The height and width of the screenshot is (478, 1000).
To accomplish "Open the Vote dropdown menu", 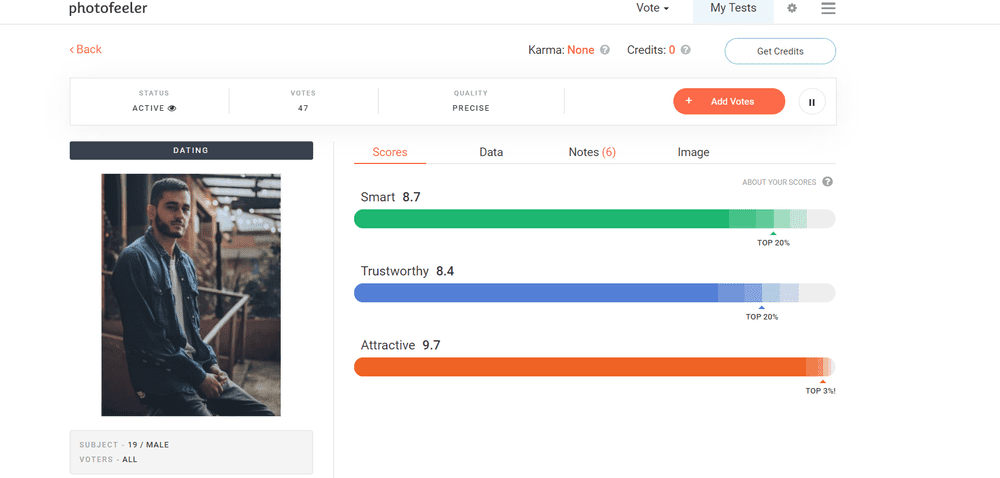I will tap(652, 8).
